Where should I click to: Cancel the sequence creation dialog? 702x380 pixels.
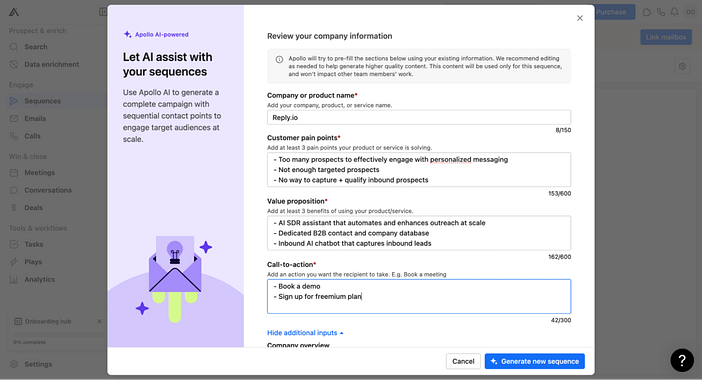(x=463, y=361)
